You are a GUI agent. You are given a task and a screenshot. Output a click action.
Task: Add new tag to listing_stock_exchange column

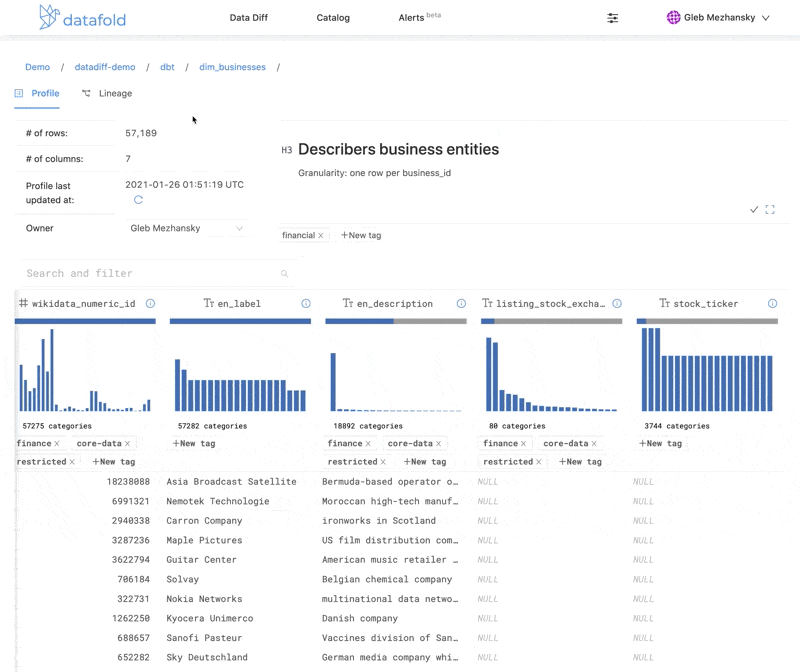[x=580, y=462]
